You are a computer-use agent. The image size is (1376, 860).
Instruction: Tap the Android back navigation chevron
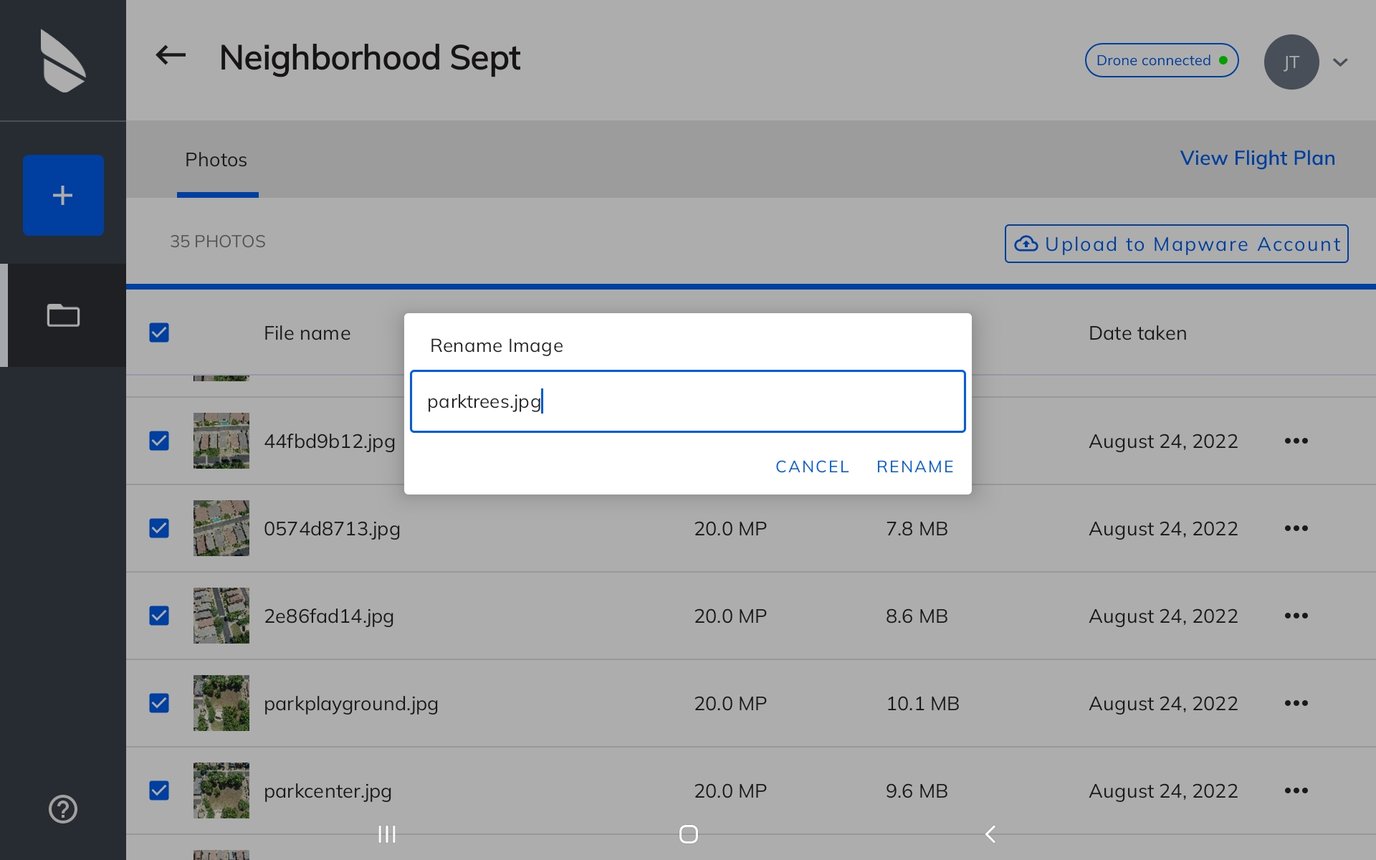click(x=990, y=834)
